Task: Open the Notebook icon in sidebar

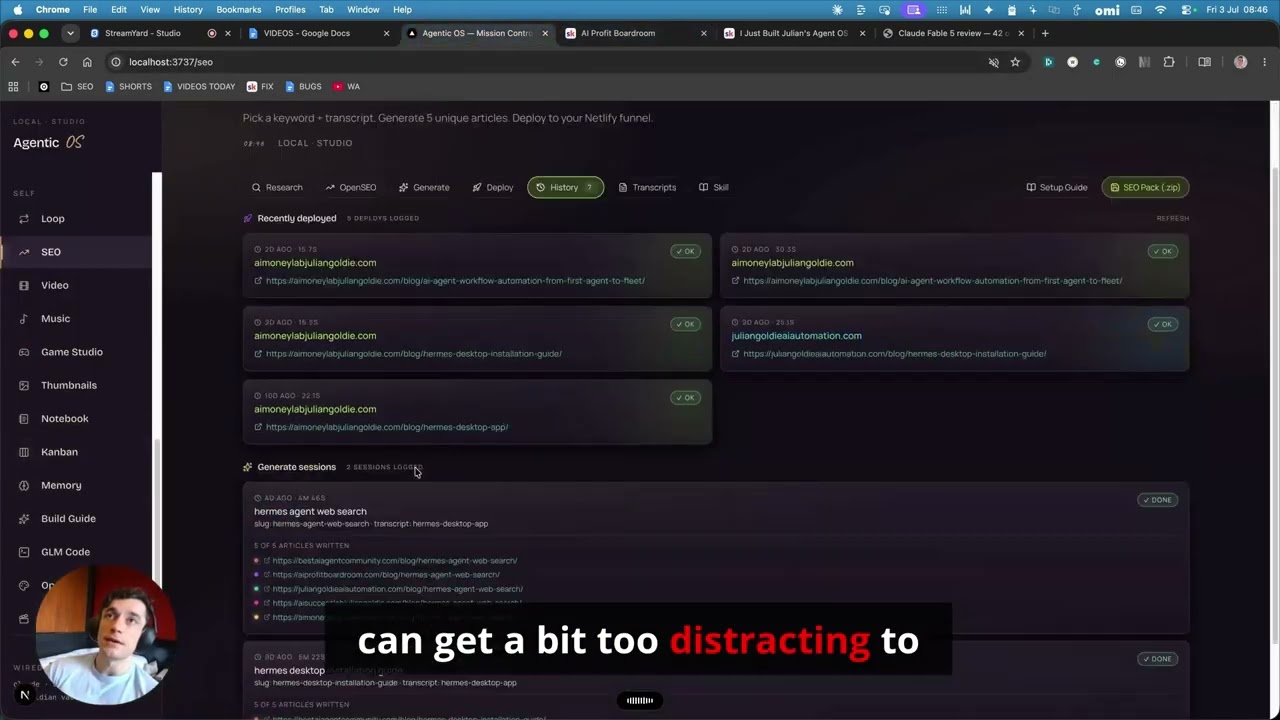Action: 24,419
